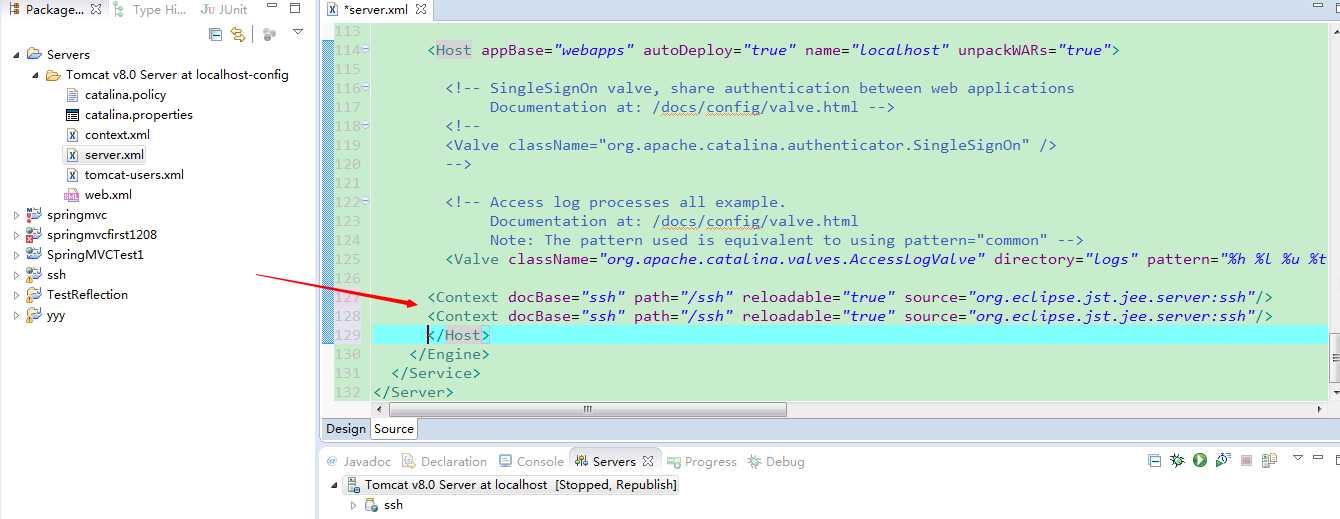
Task: Select the *server.xml editor tab
Action: (376, 10)
